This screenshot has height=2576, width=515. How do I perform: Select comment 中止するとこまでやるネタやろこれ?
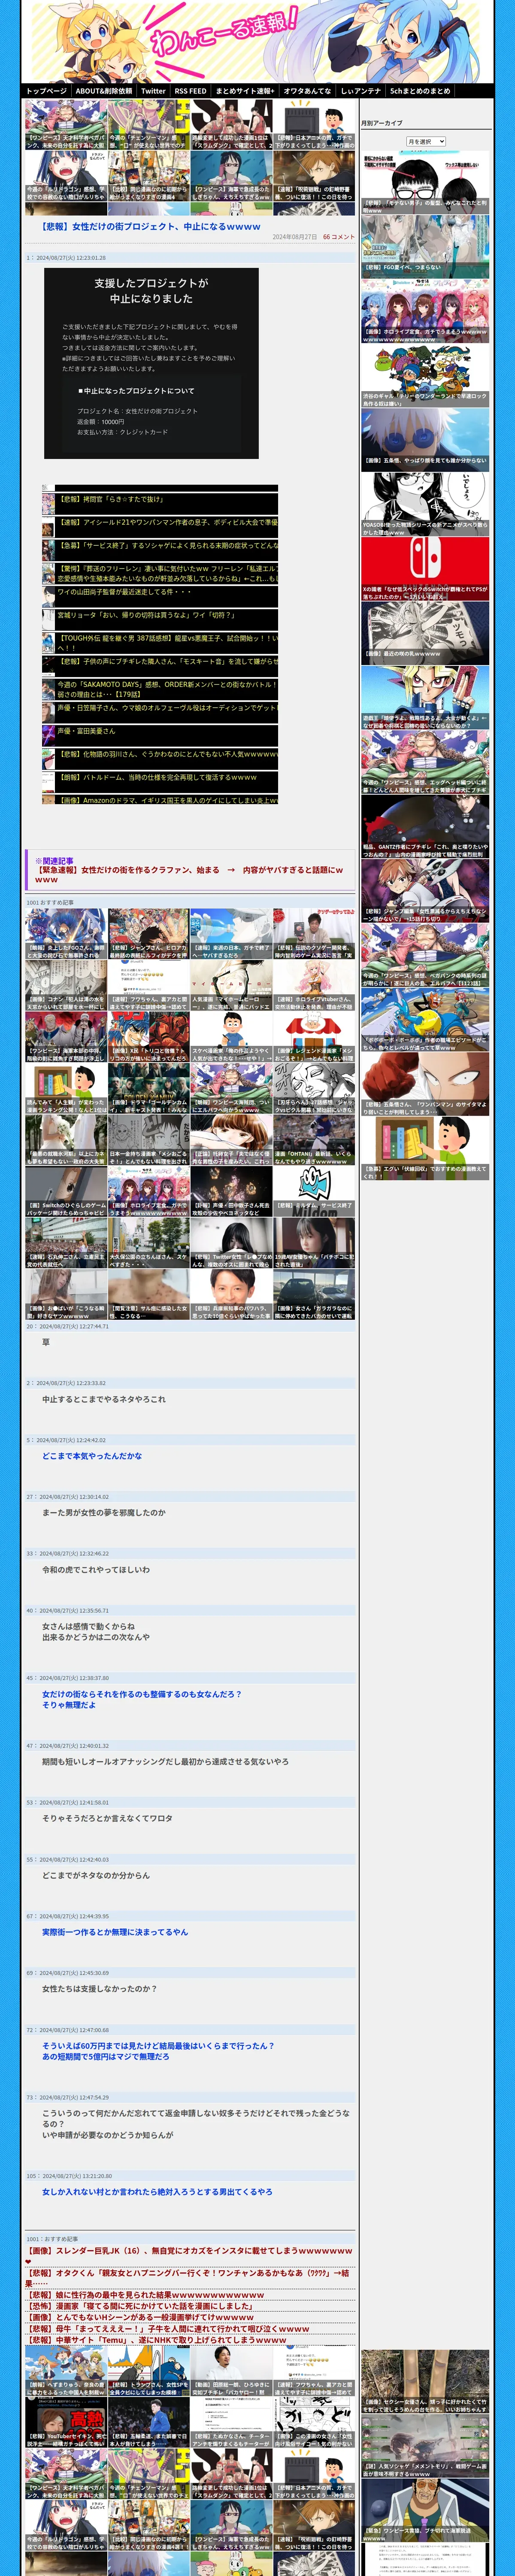tap(104, 1399)
